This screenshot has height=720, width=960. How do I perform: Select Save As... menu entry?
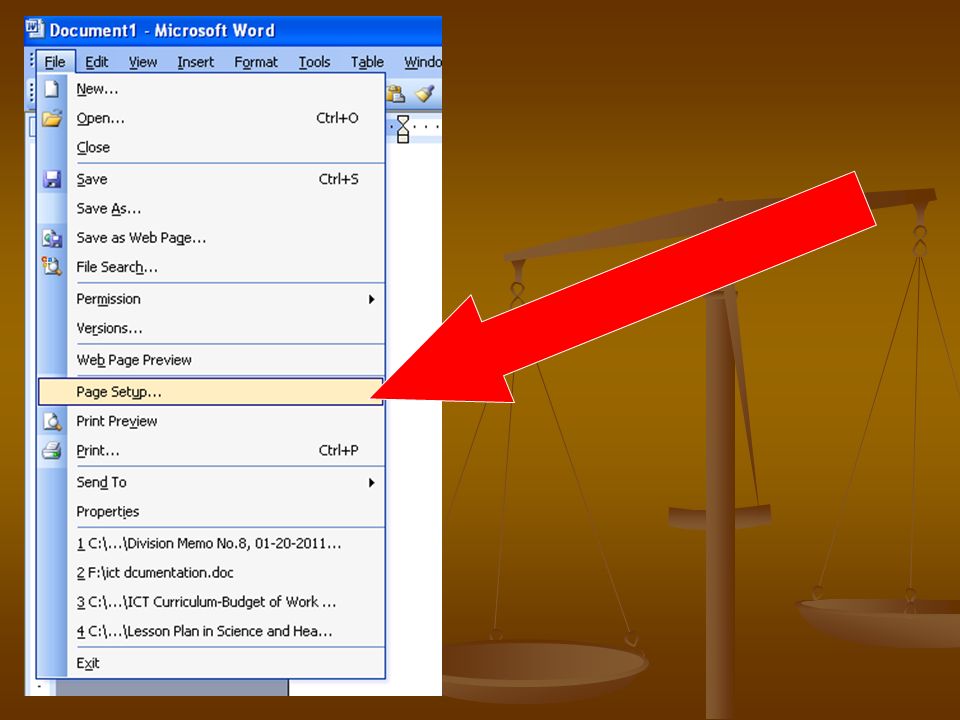[x=211, y=209]
